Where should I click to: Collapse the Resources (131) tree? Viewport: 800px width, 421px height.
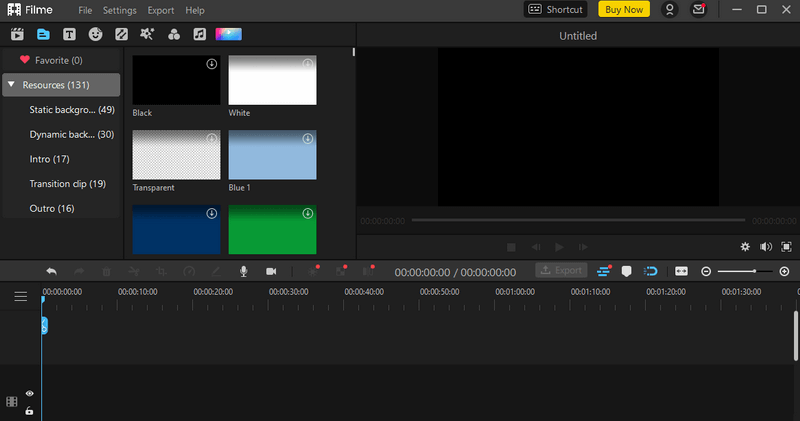click(x=12, y=84)
